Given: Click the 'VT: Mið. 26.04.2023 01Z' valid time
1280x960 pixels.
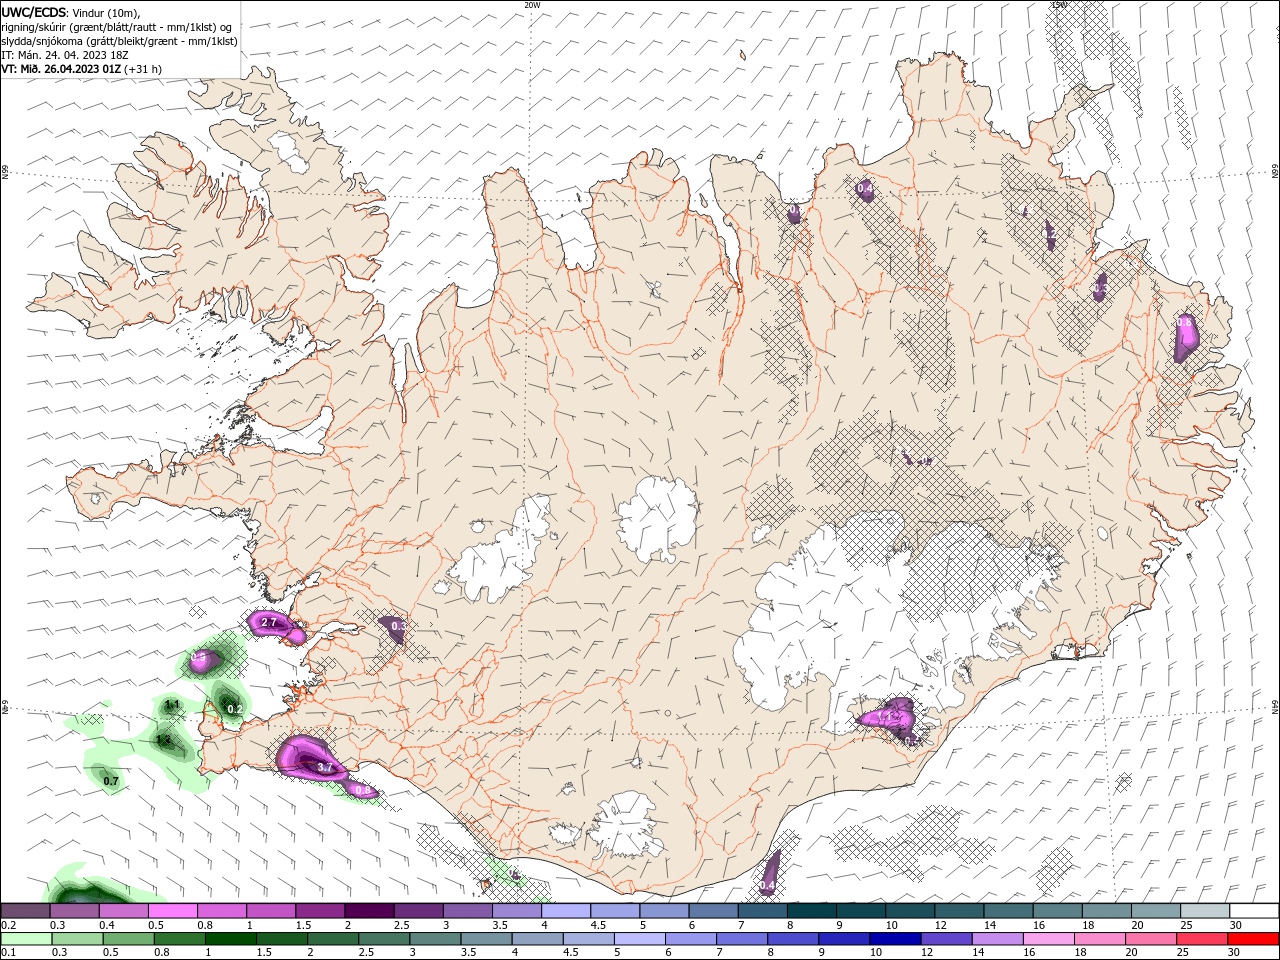Looking at the screenshot, I should tap(62, 69).
